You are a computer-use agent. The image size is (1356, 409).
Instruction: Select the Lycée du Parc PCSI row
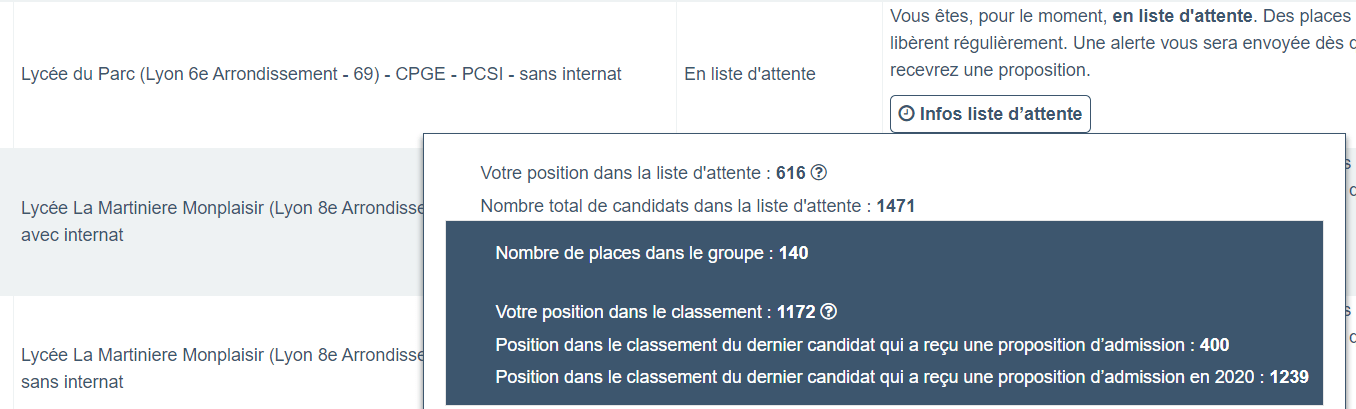point(321,74)
